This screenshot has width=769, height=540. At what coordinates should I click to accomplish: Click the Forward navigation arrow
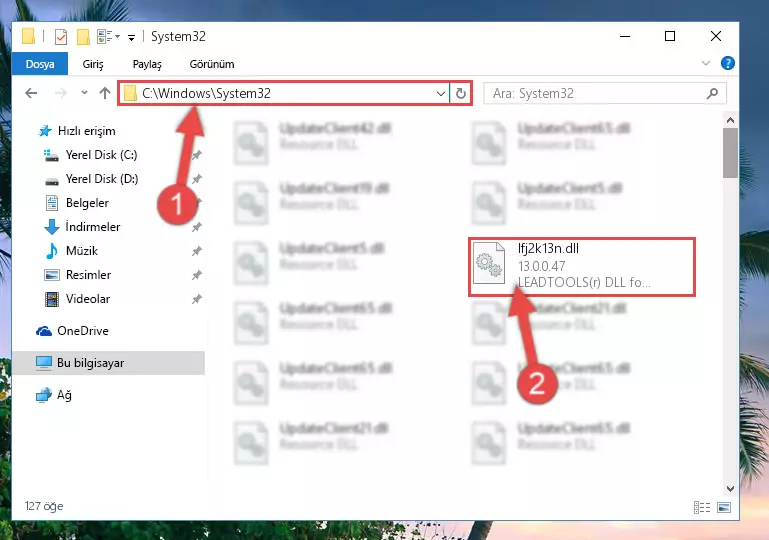[61, 93]
